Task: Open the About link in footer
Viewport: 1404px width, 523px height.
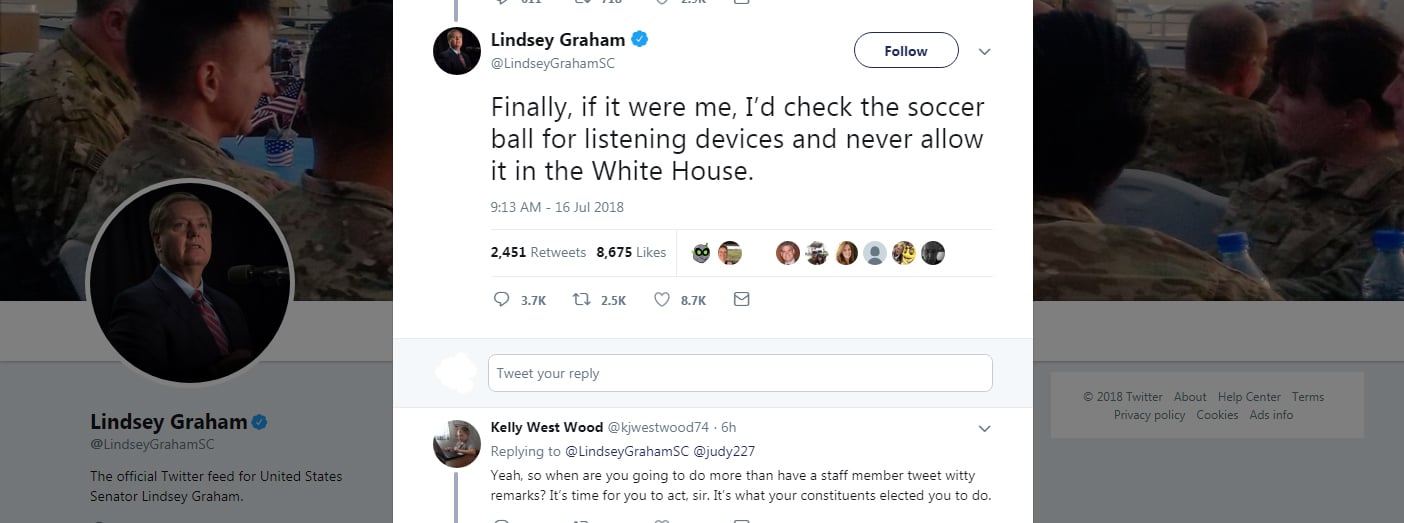Action: click(1190, 397)
